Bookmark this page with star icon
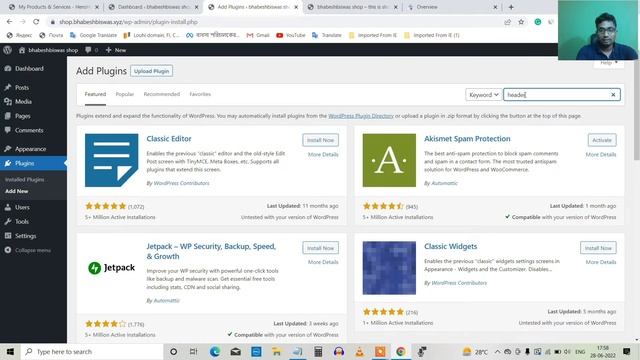The width and height of the screenshot is (640, 360). (x=521, y=22)
